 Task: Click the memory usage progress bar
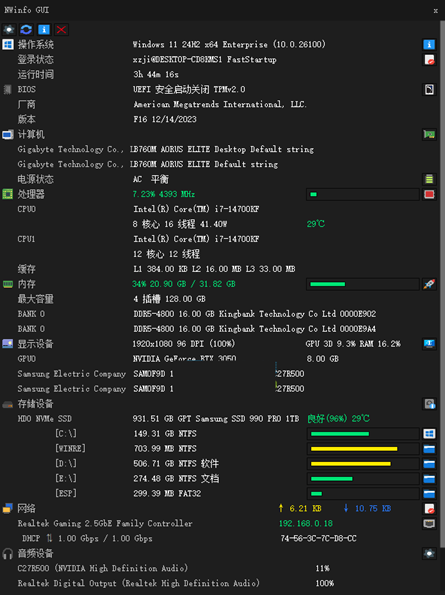363,284
